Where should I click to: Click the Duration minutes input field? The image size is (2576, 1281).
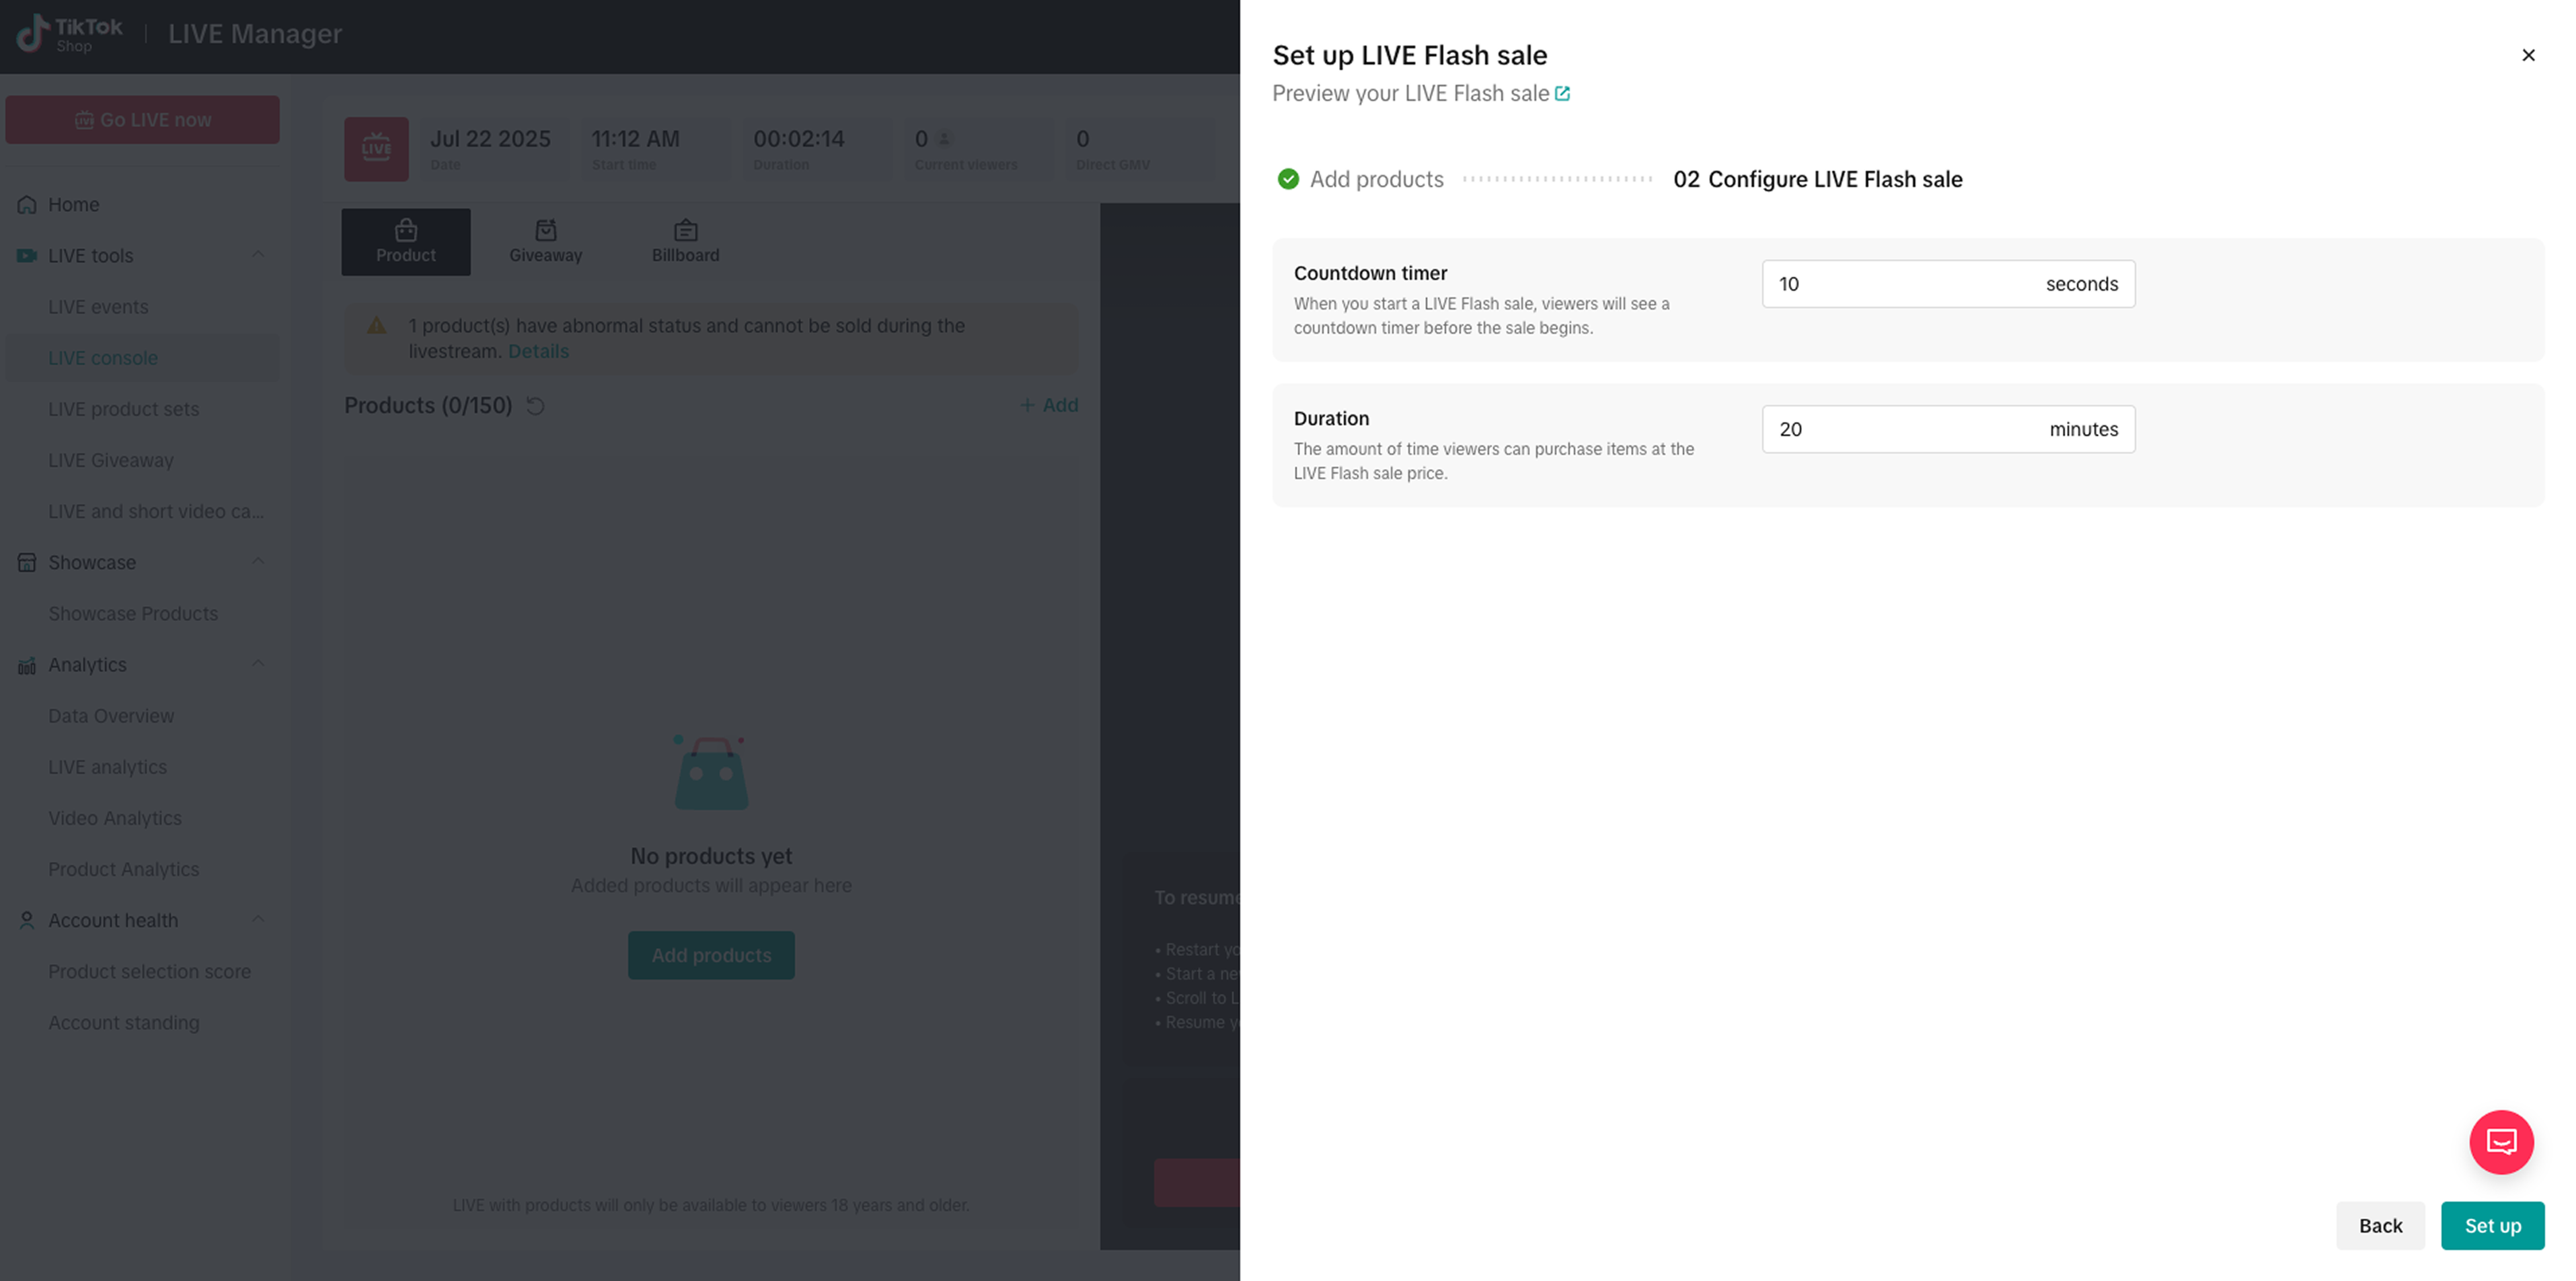(1900, 429)
